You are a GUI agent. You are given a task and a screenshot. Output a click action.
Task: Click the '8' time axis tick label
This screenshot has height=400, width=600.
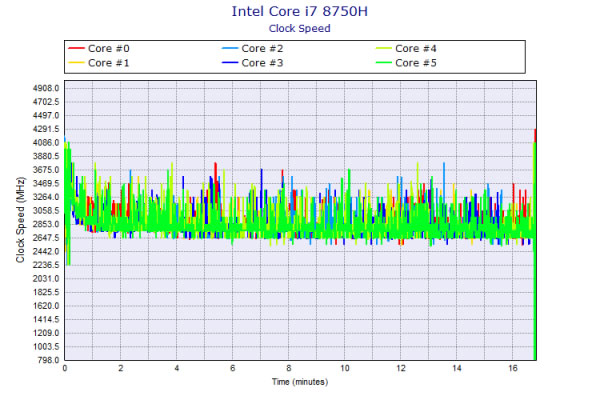pos(289,368)
